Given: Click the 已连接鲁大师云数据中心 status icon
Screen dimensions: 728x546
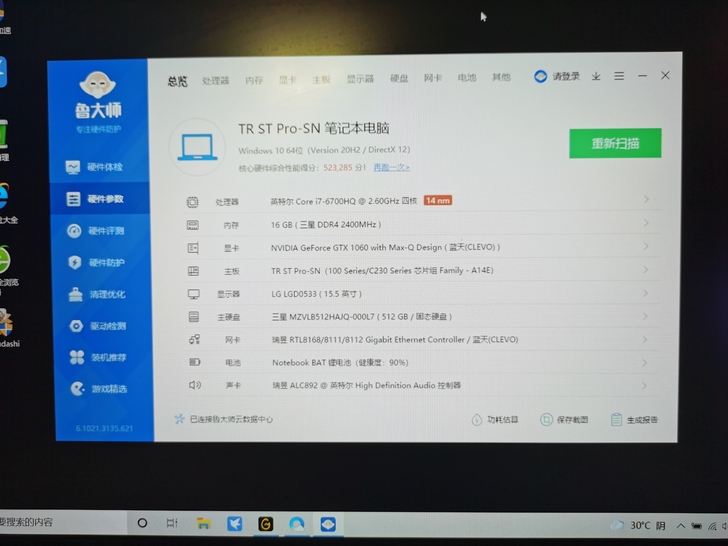Looking at the screenshot, I should pos(179,419).
